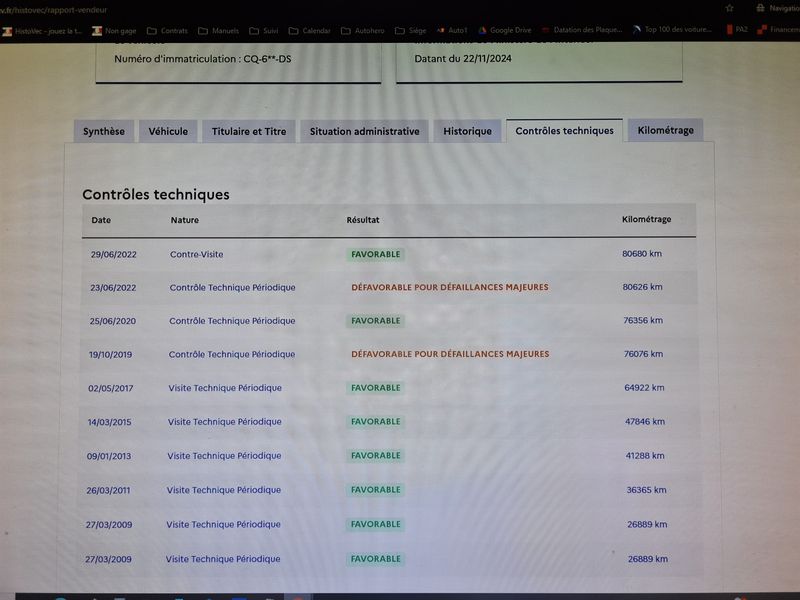Image resolution: width=800 pixels, height=600 pixels.
Task: Select the Datant du 22/11/2024 text
Action: click(463, 58)
